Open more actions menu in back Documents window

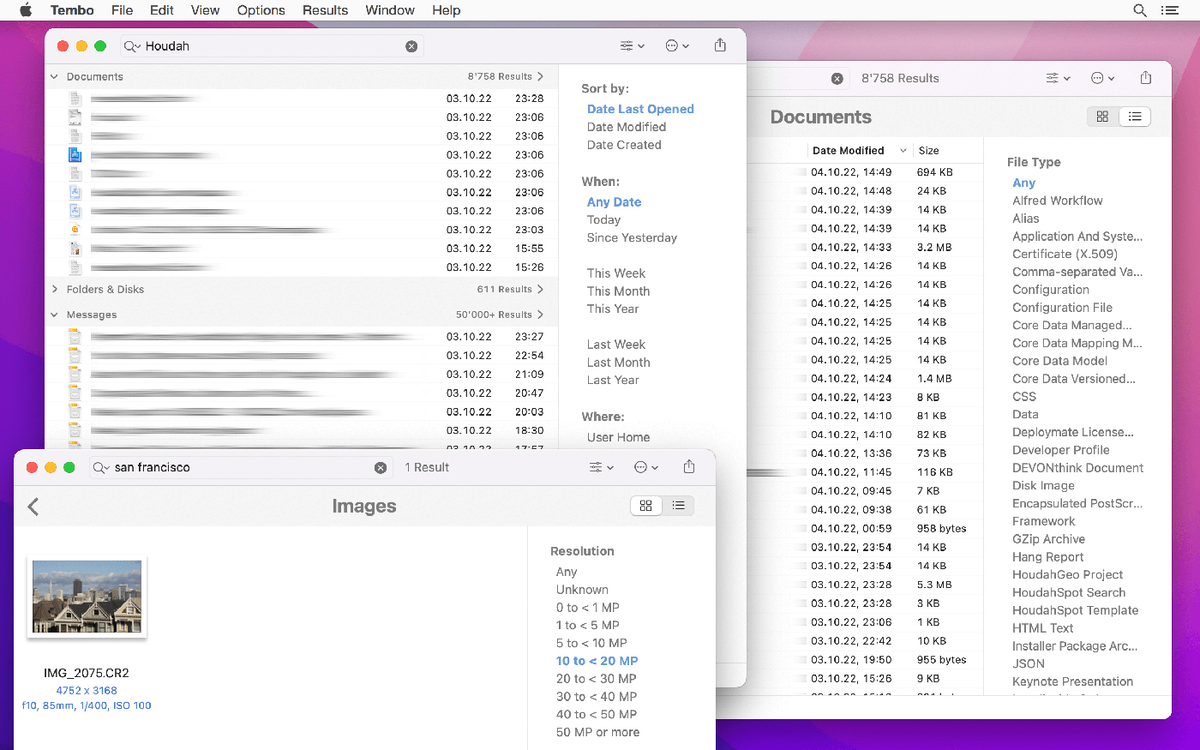tap(1104, 78)
